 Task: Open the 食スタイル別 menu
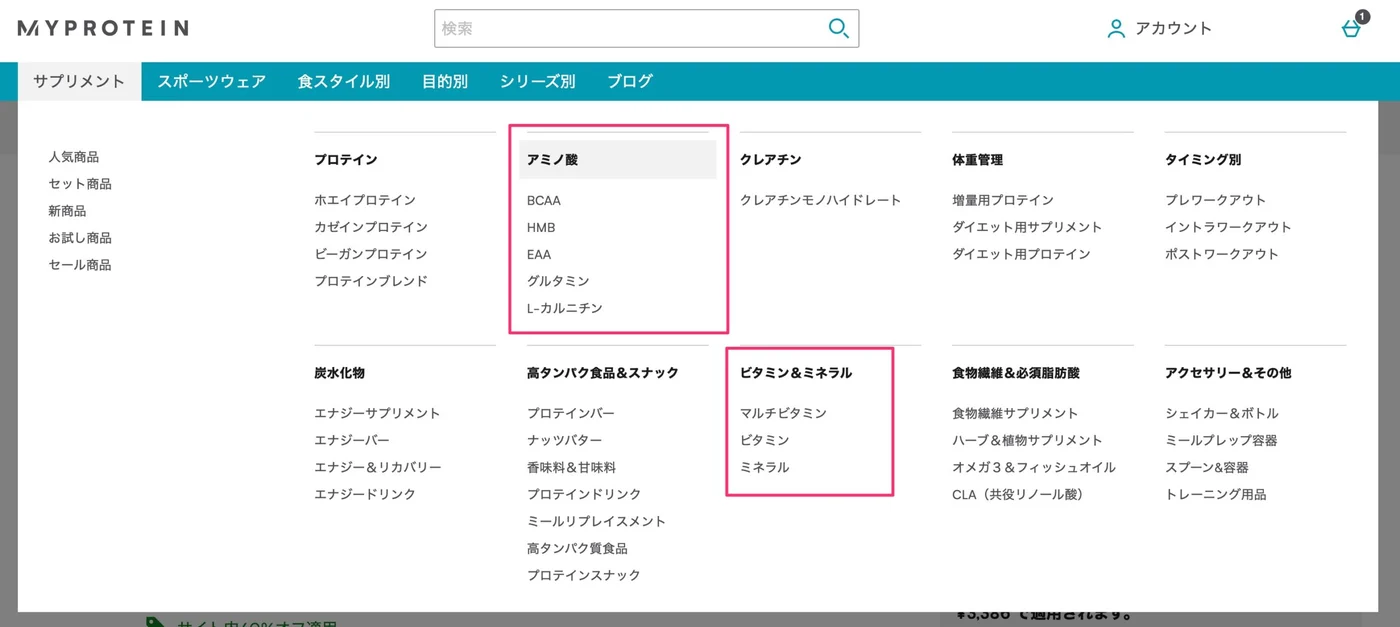tap(343, 82)
